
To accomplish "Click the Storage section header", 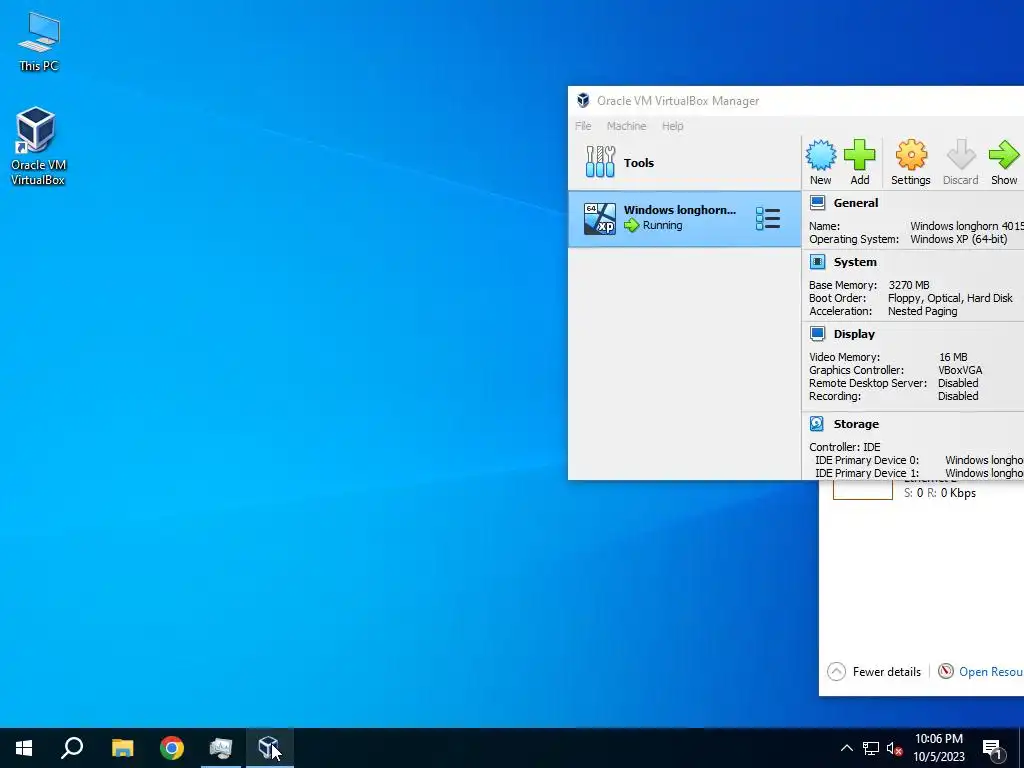I will pyautogui.click(x=856, y=424).
